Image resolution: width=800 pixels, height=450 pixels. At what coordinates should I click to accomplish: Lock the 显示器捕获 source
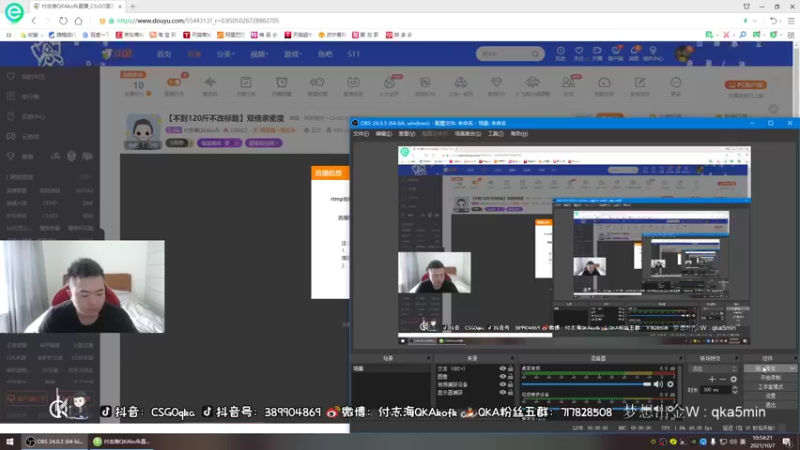point(510,392)
